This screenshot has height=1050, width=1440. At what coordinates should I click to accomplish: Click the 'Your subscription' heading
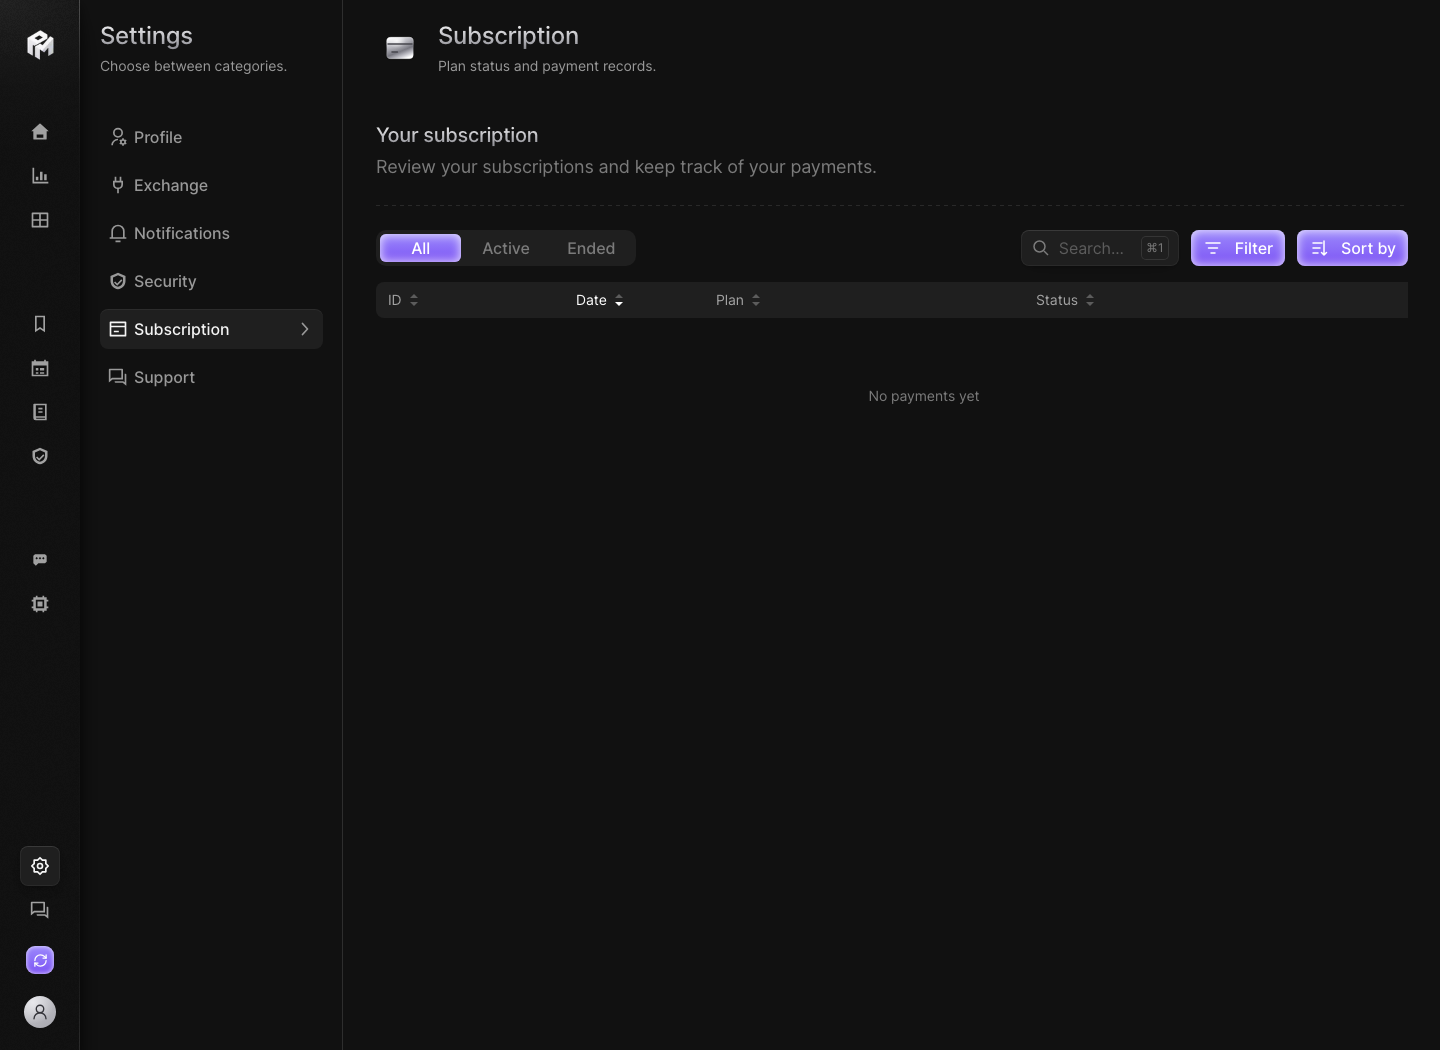pyautogui.click(x=457, y=135)
